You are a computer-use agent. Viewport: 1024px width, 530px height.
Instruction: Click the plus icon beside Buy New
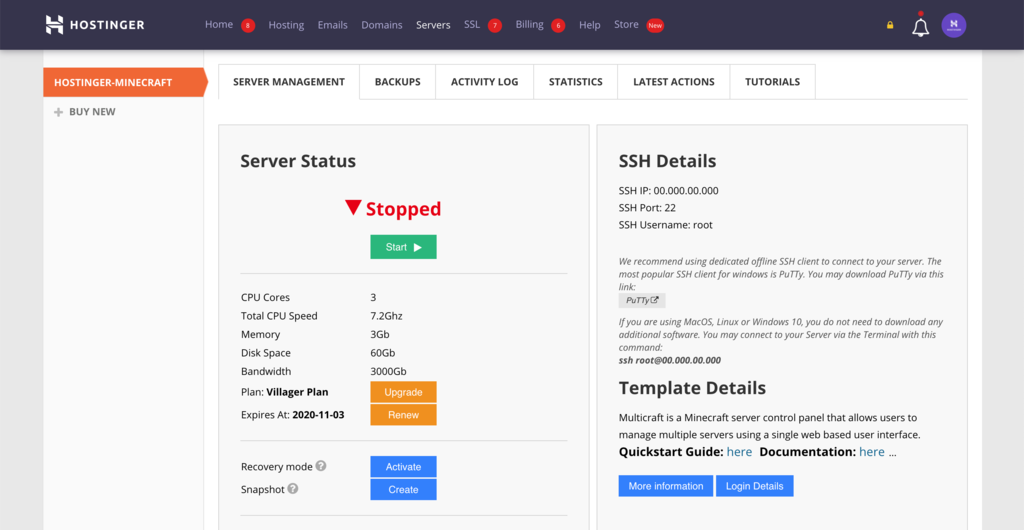[59, 112]
